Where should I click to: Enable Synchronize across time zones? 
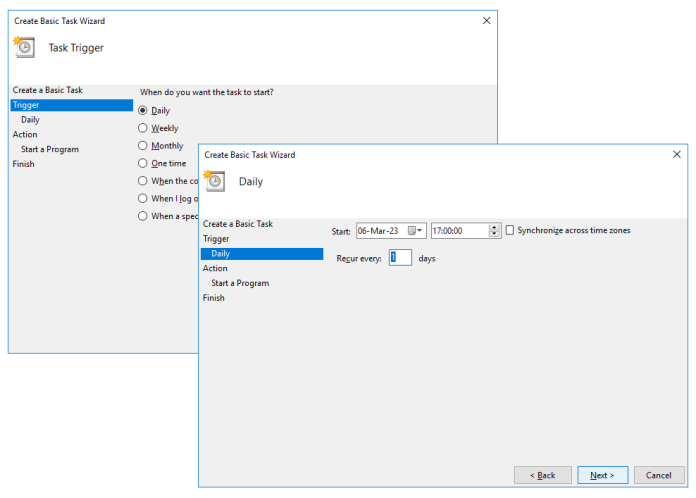tap(510, 230)
